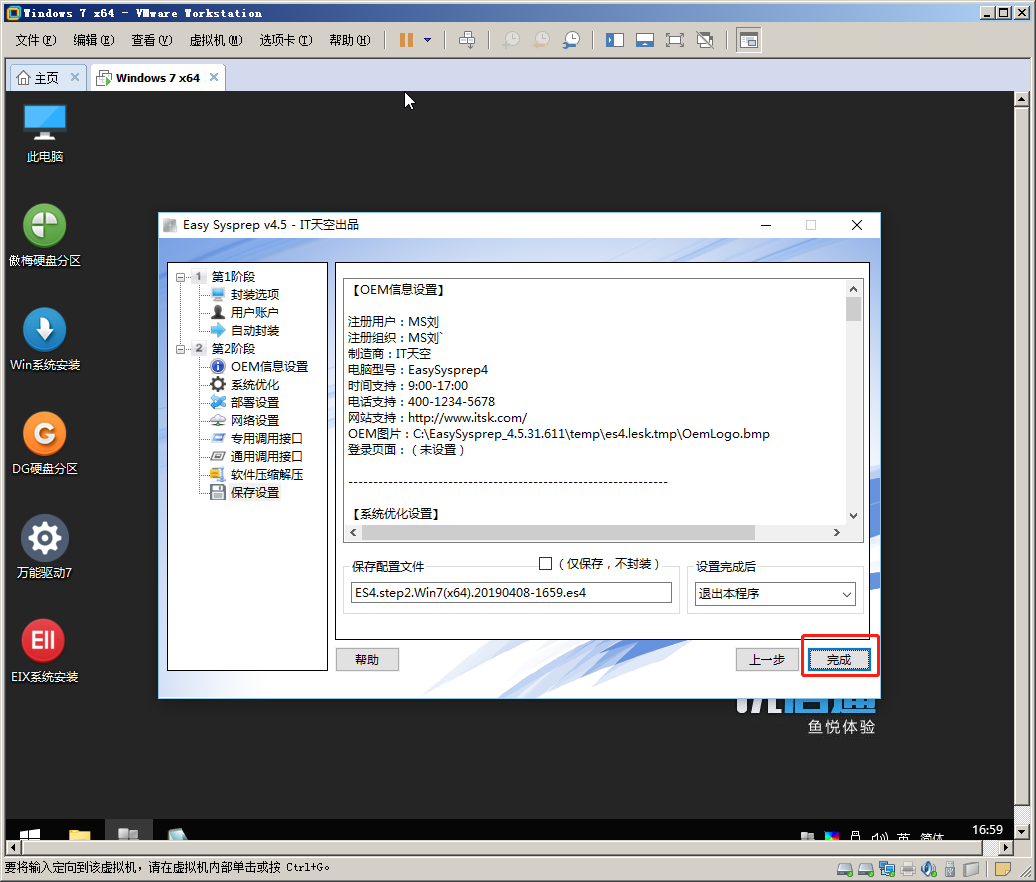The height and width of the screenshot is (882, 1036).
Task: Open Win系统安装 desktop icon
Action: click(x=44, y=340)
